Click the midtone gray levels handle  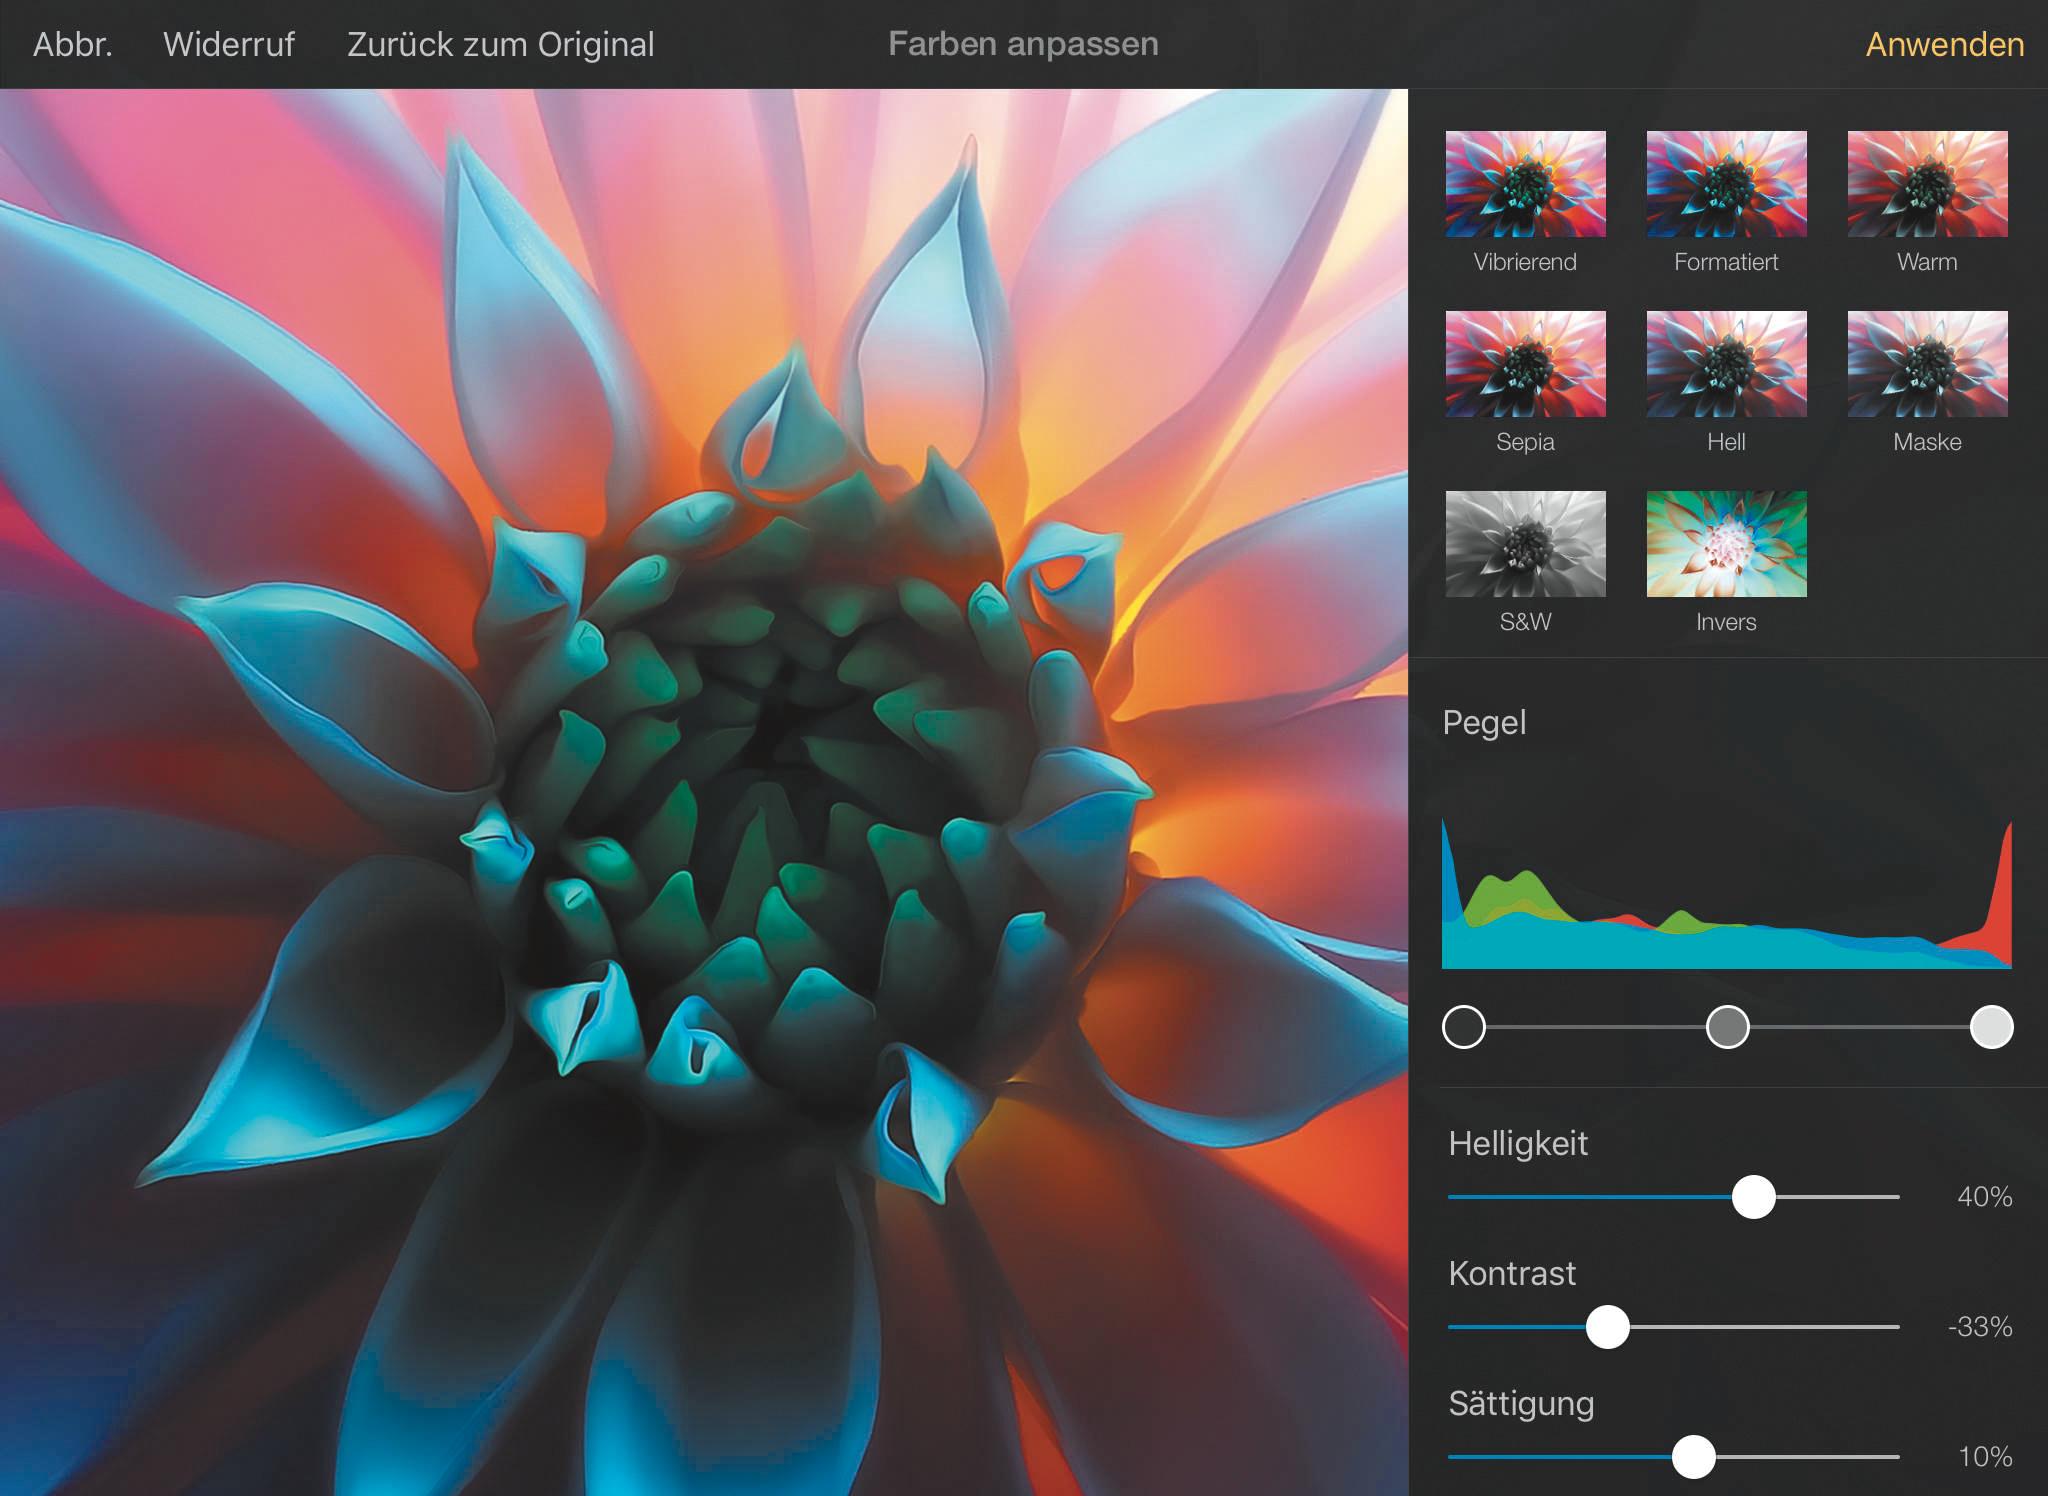(x=1727, y=1027)
